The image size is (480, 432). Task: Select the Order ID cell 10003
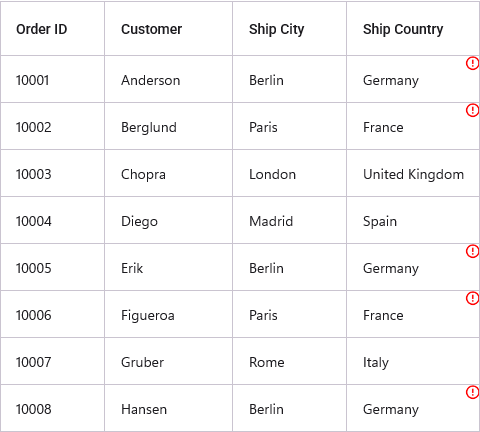click(x=52, y=173)
